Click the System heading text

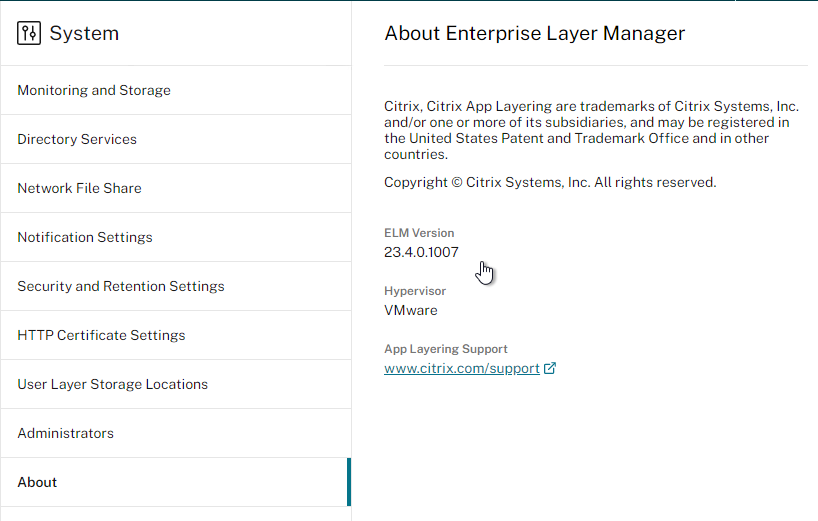point(84,33)
